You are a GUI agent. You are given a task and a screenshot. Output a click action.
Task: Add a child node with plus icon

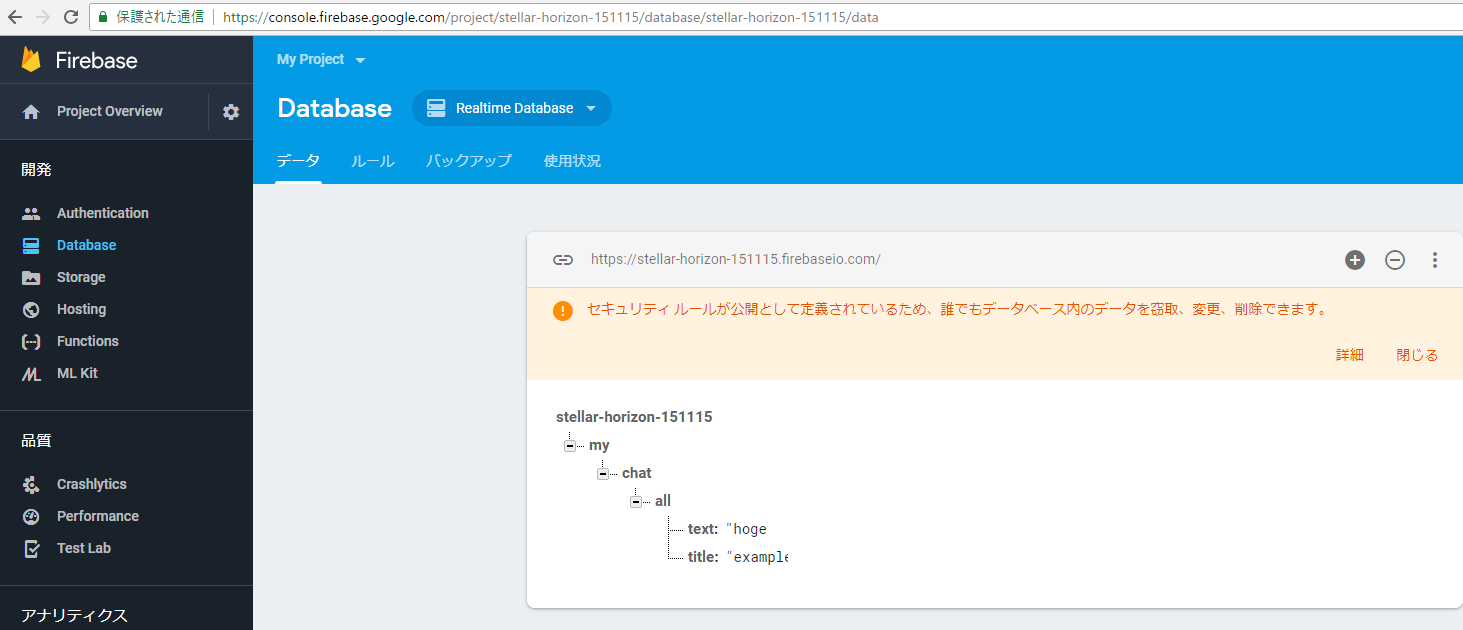pyautogui.click(x=1355, y=260)
